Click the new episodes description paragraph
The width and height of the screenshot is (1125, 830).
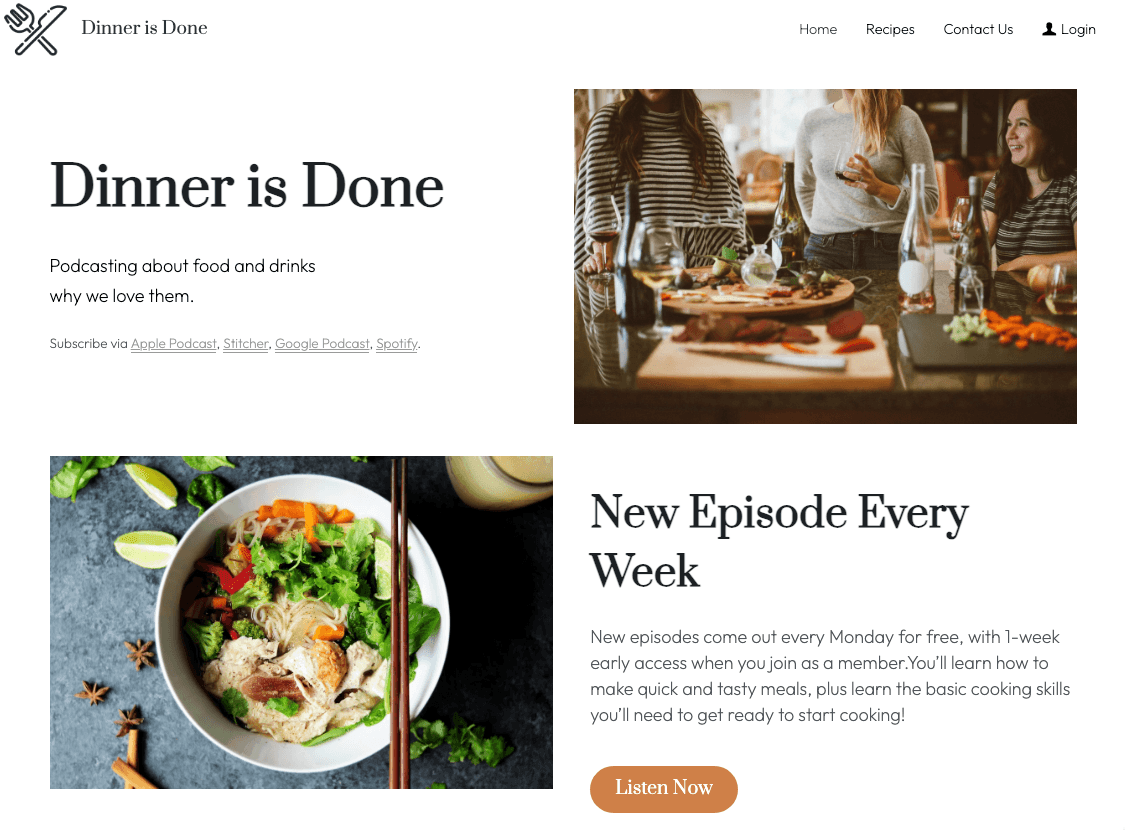click(830, 676)
